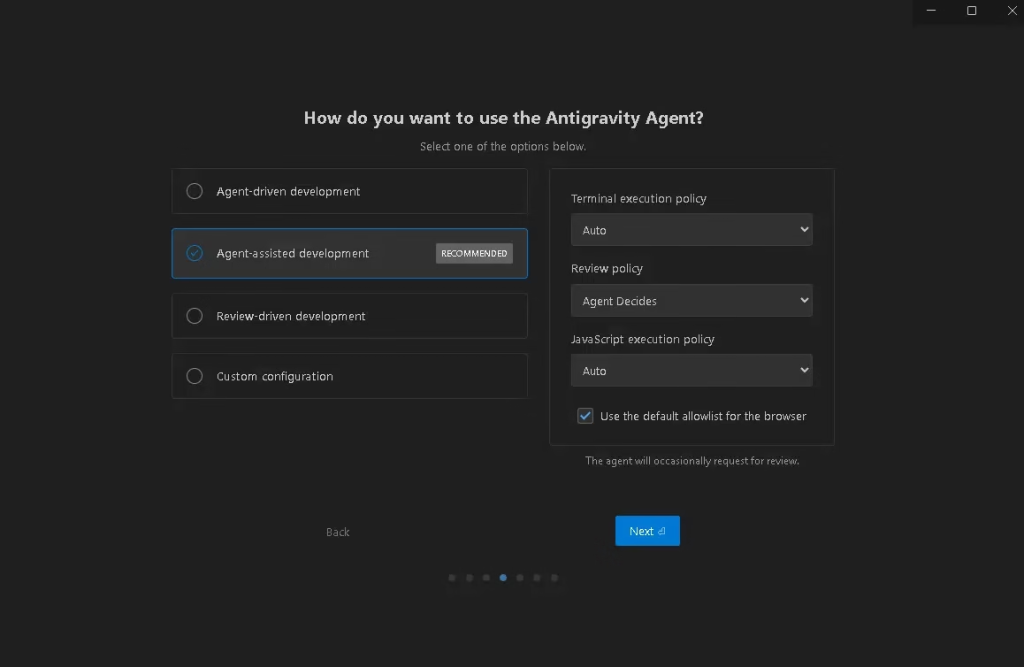Go Back to the previous step
Viewport: 1024px width, 667px height.
click(x=338, y=532)
